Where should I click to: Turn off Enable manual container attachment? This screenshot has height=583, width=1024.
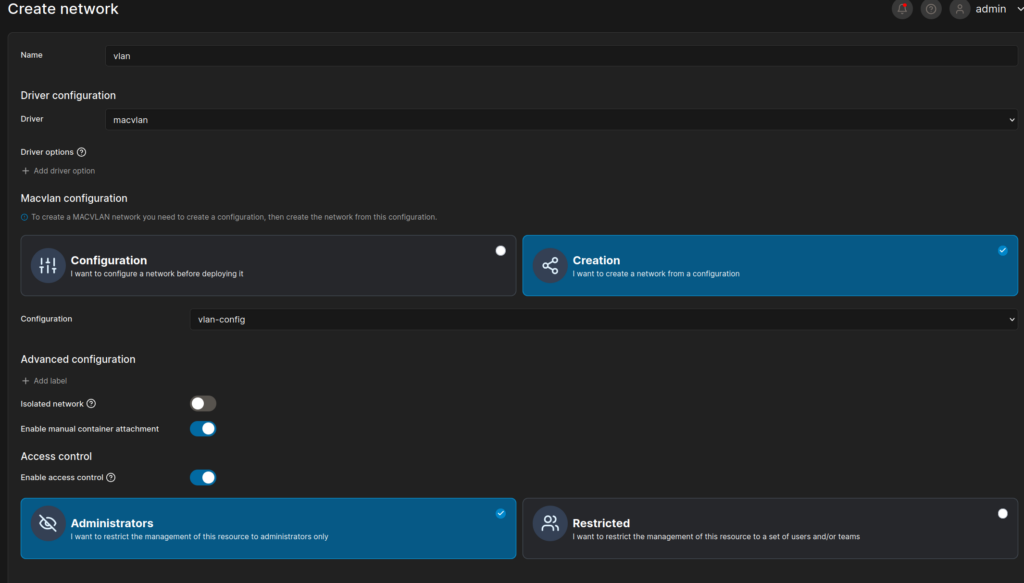click(203, 429)
